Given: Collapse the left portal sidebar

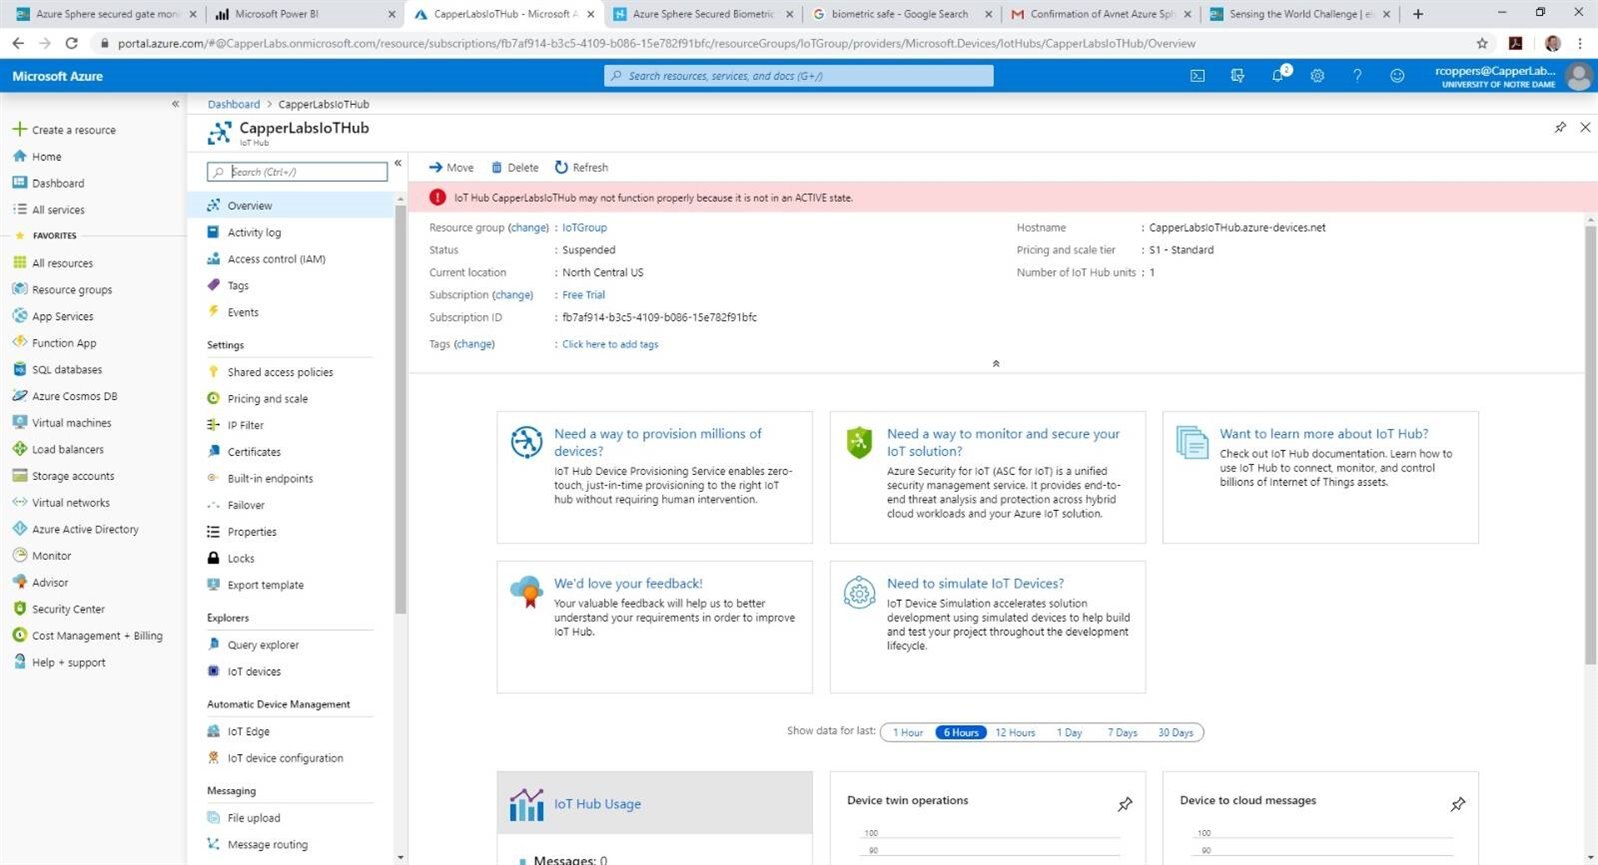Looking at the screenshot, I should click(175, 104).
